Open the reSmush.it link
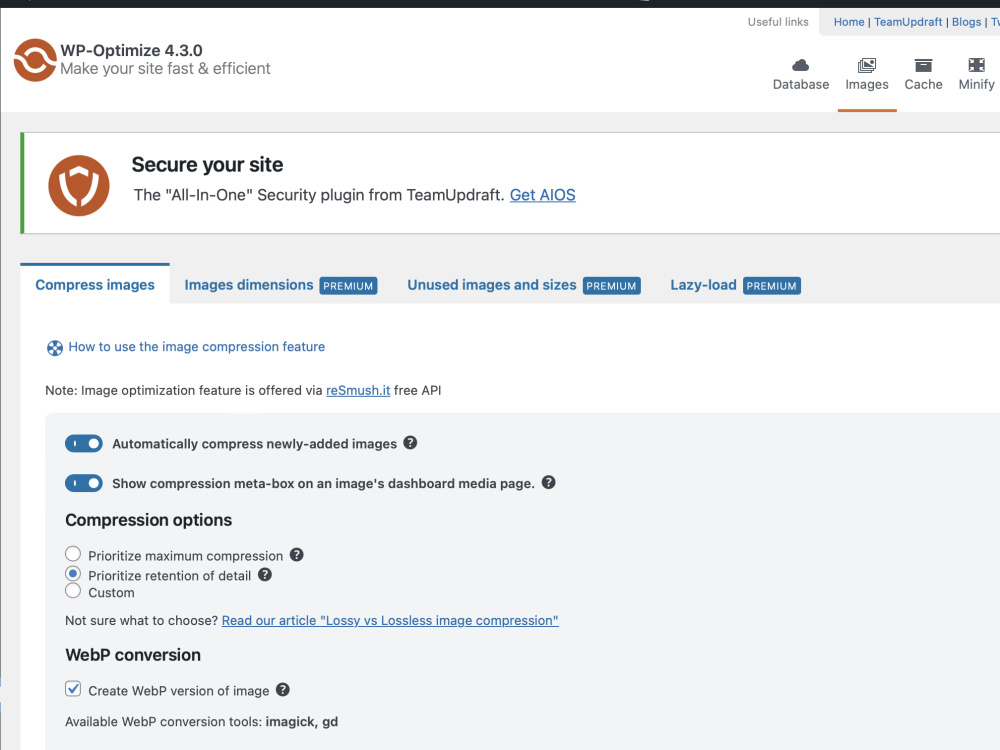This screenshot has width=1000, height=750. (358, 390)
